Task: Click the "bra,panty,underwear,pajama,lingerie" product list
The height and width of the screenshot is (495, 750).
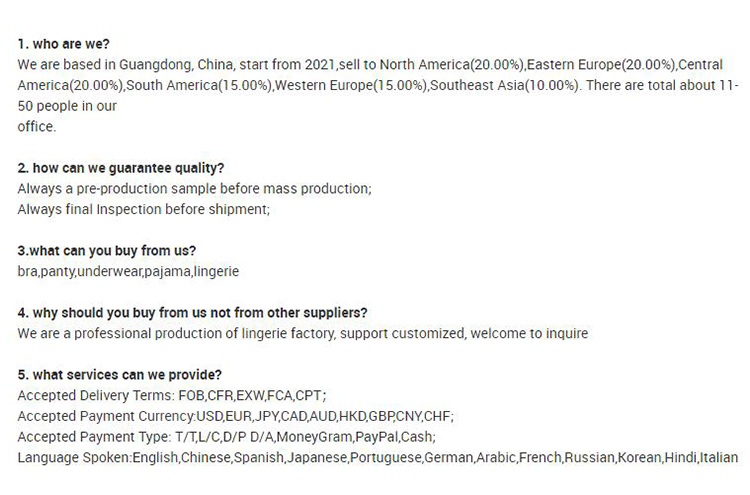Action: tap(129, 271)
